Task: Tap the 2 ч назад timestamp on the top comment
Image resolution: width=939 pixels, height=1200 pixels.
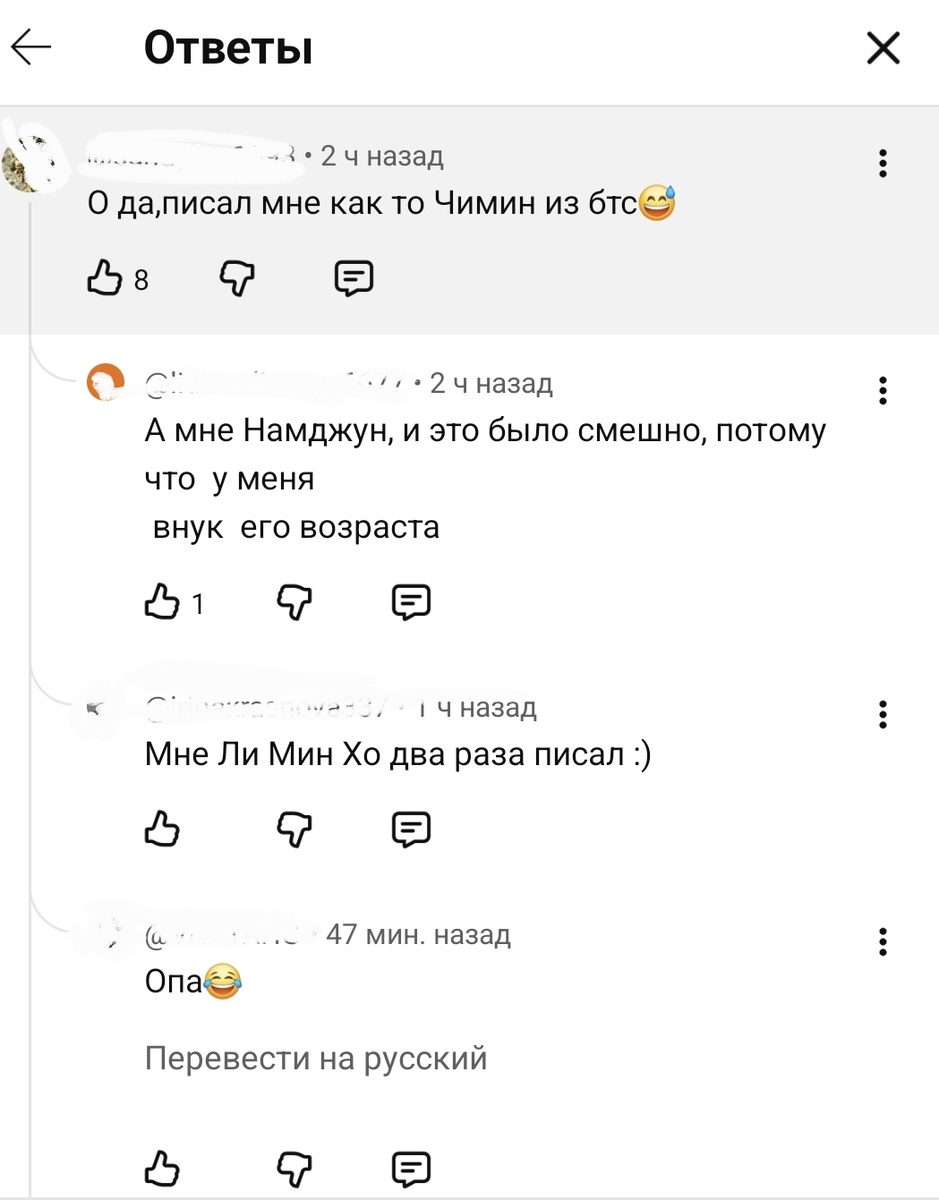Action: click(x=383, y=156)
